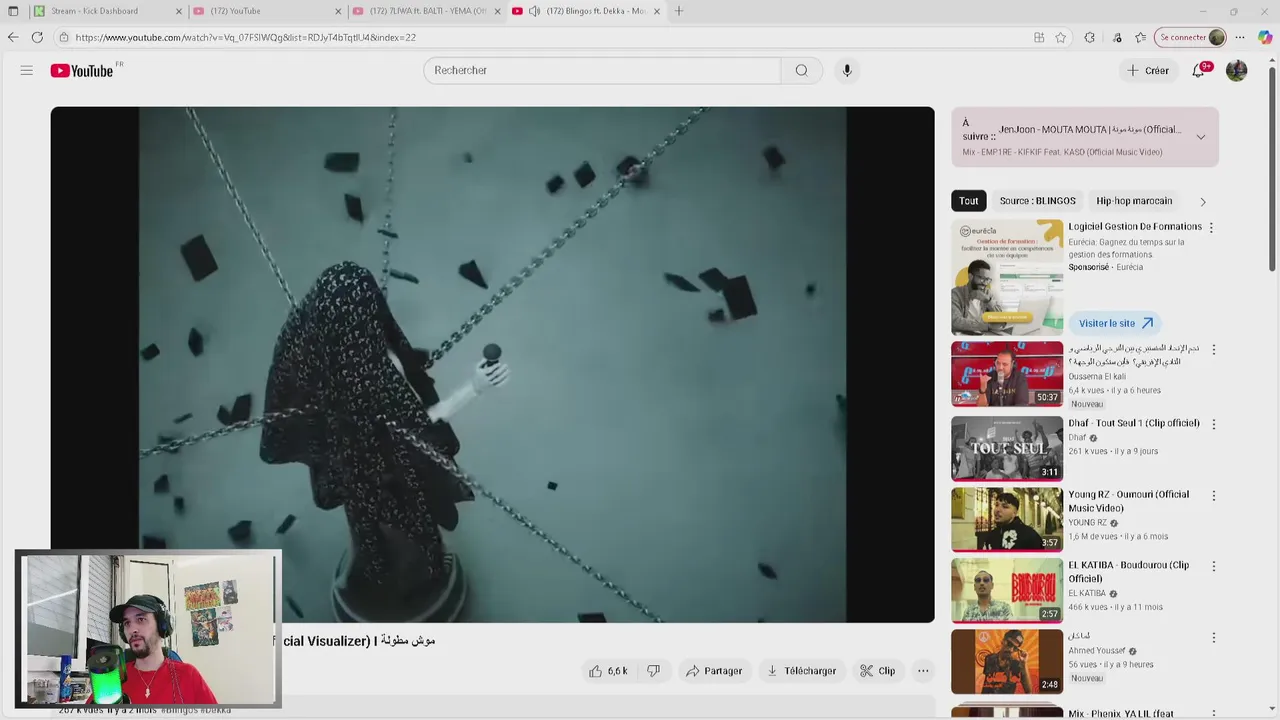Click the split screen icon in address bar

[1039, 37]
